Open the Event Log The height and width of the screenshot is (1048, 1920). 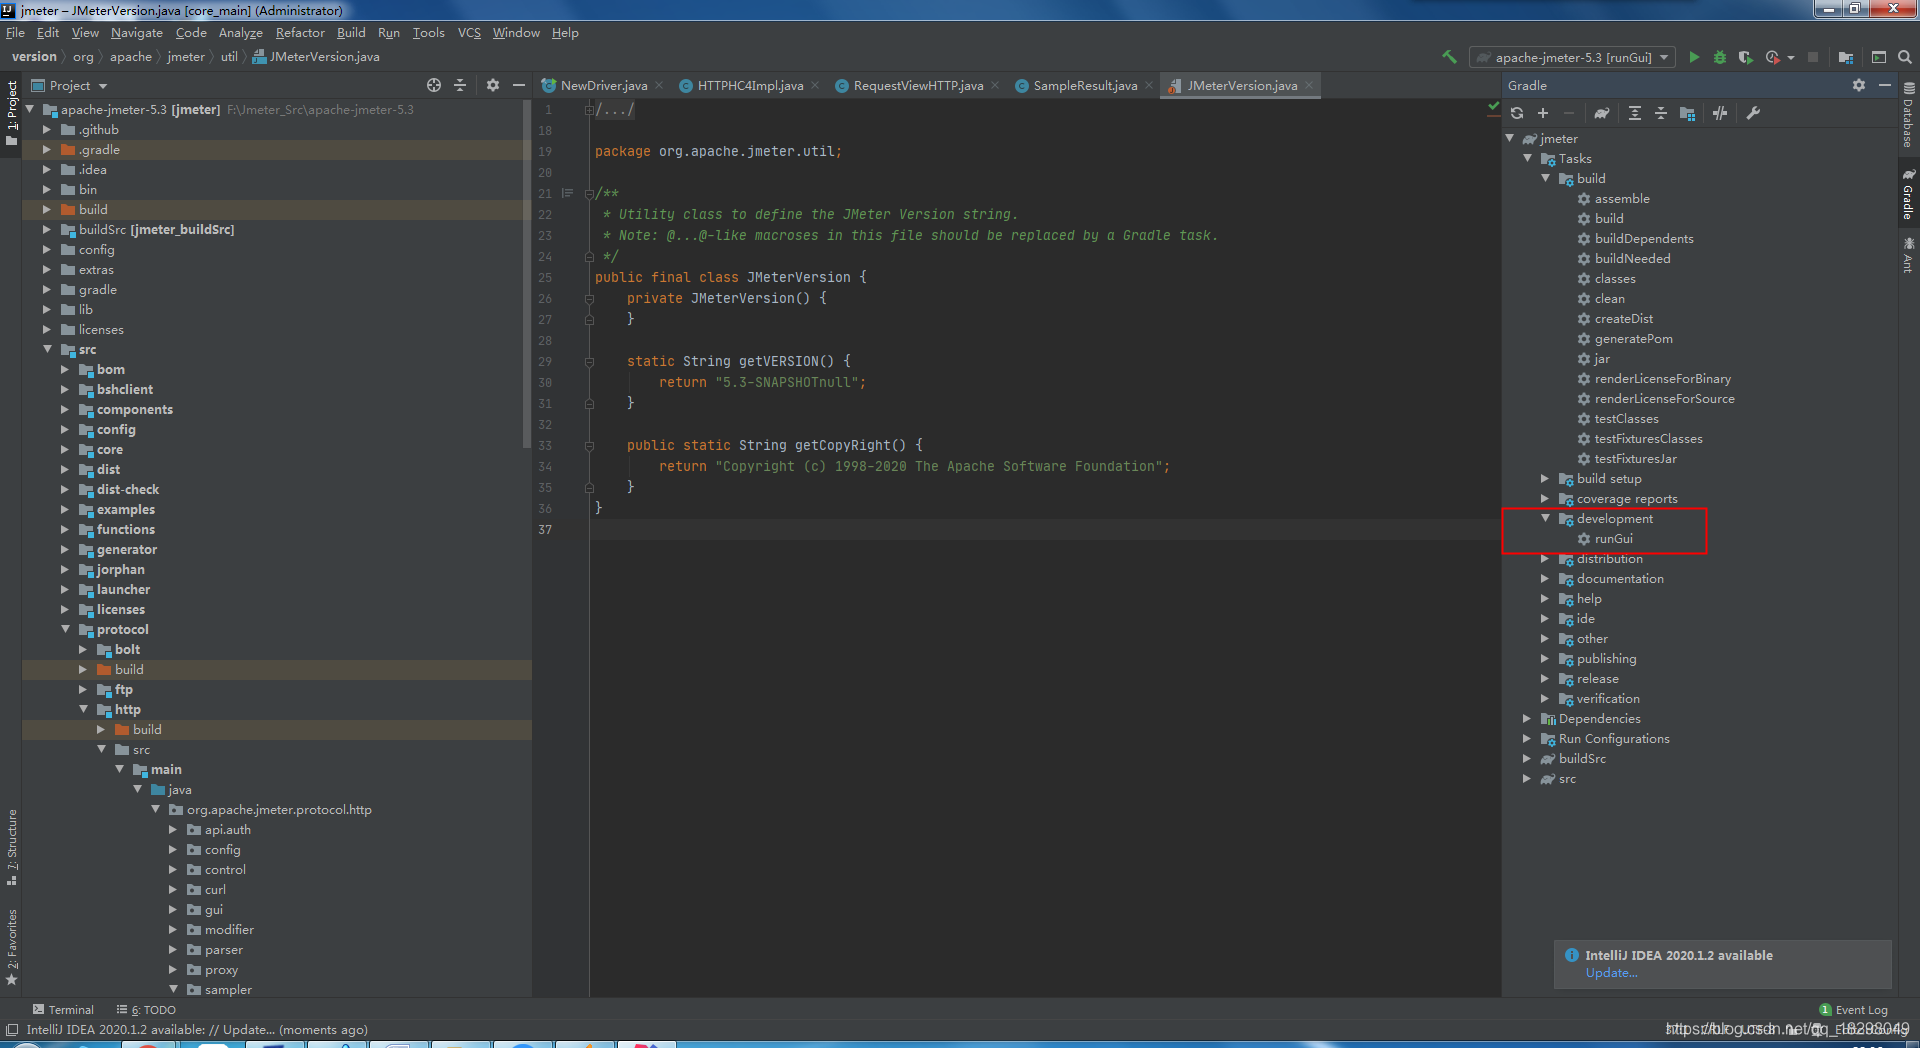(1853, 1010)
